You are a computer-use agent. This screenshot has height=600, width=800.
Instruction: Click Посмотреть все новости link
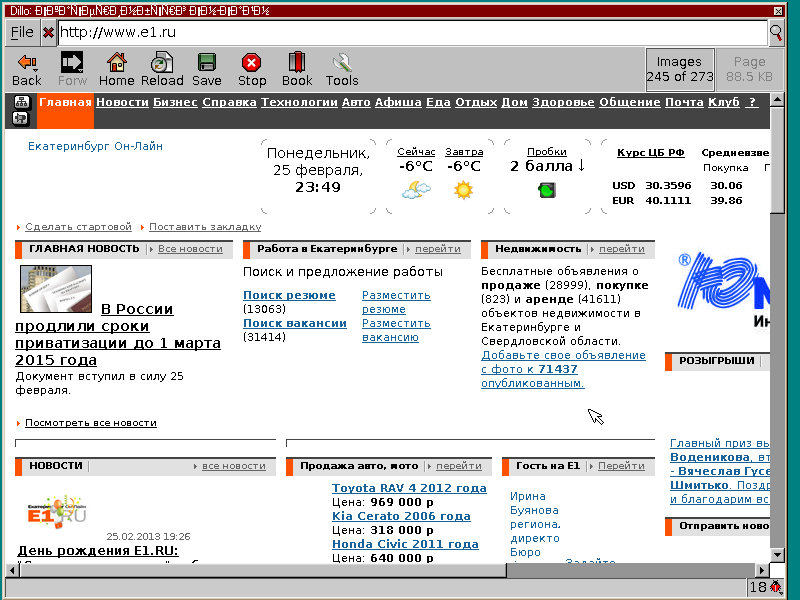[x=91, y=423]
